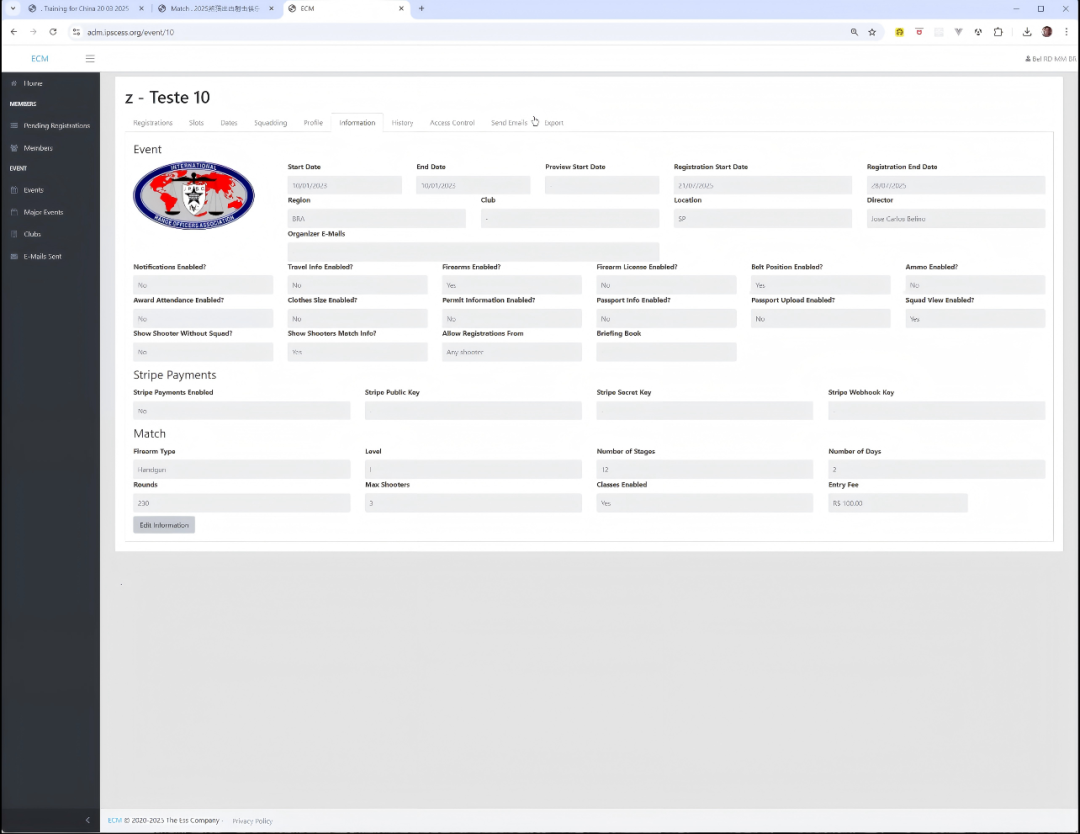Click the IROA event logo image

[x=194, y=194]
